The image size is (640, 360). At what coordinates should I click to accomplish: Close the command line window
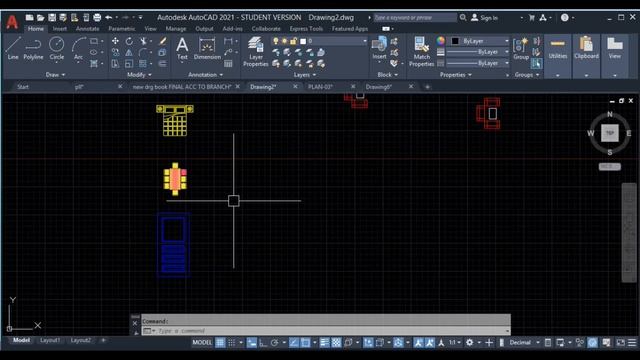click(x=135, y=323)
